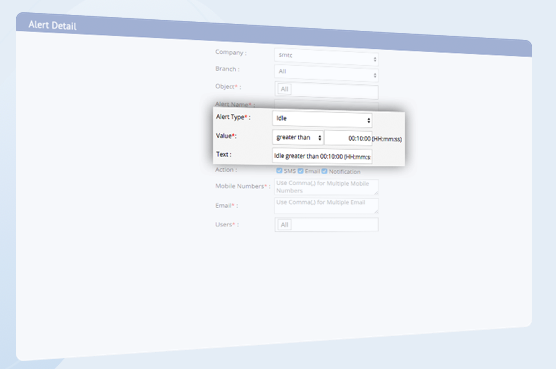
Task: Expand the Branch dropdown set to All
Action: (326, 73)
